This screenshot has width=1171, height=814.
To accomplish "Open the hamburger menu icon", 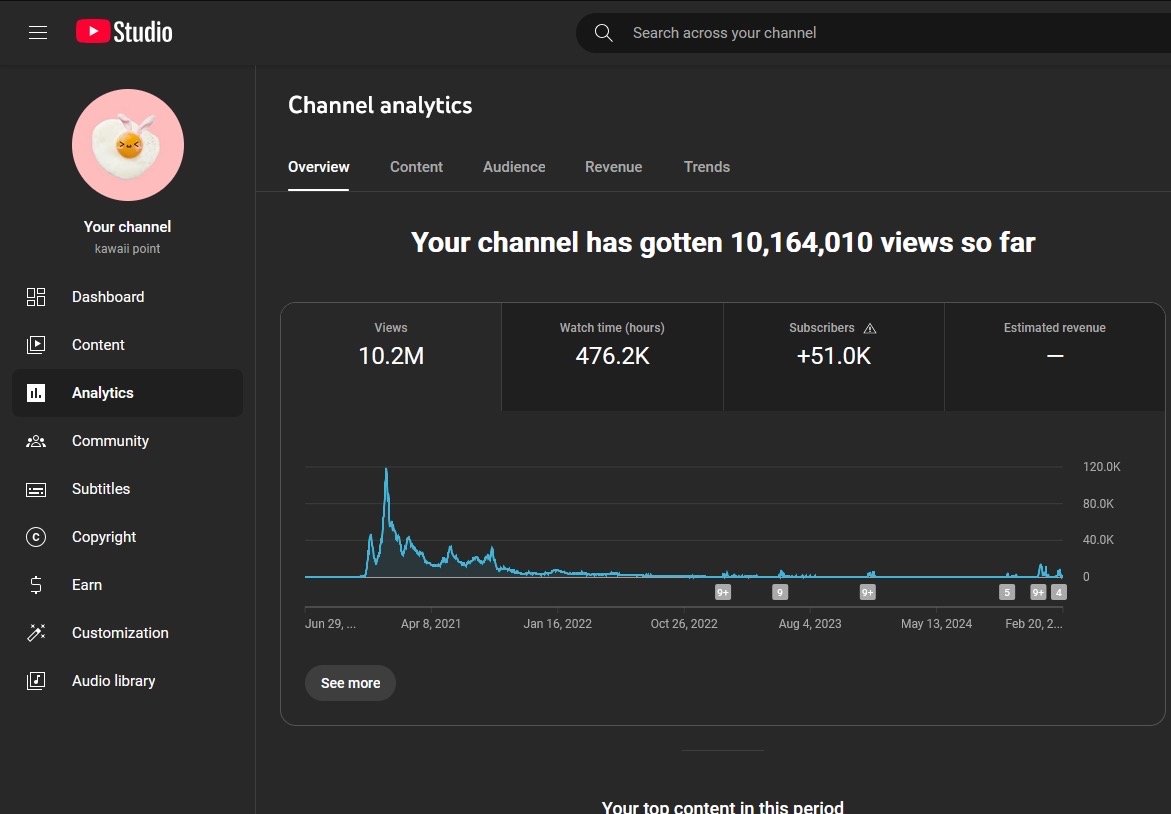I will click(38, 33).
